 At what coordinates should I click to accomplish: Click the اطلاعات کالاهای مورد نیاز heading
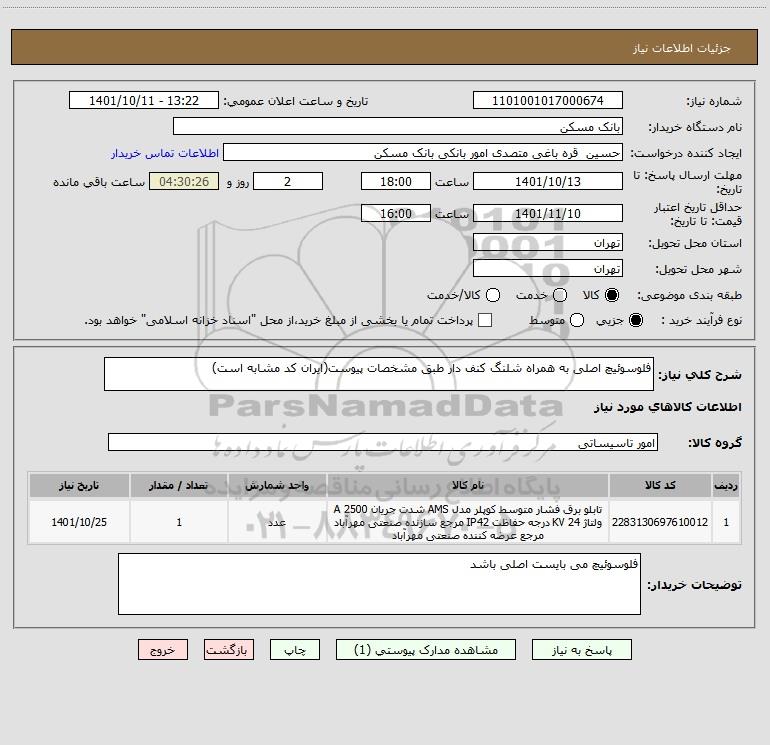pyautogui.click(x=668, y=407)
